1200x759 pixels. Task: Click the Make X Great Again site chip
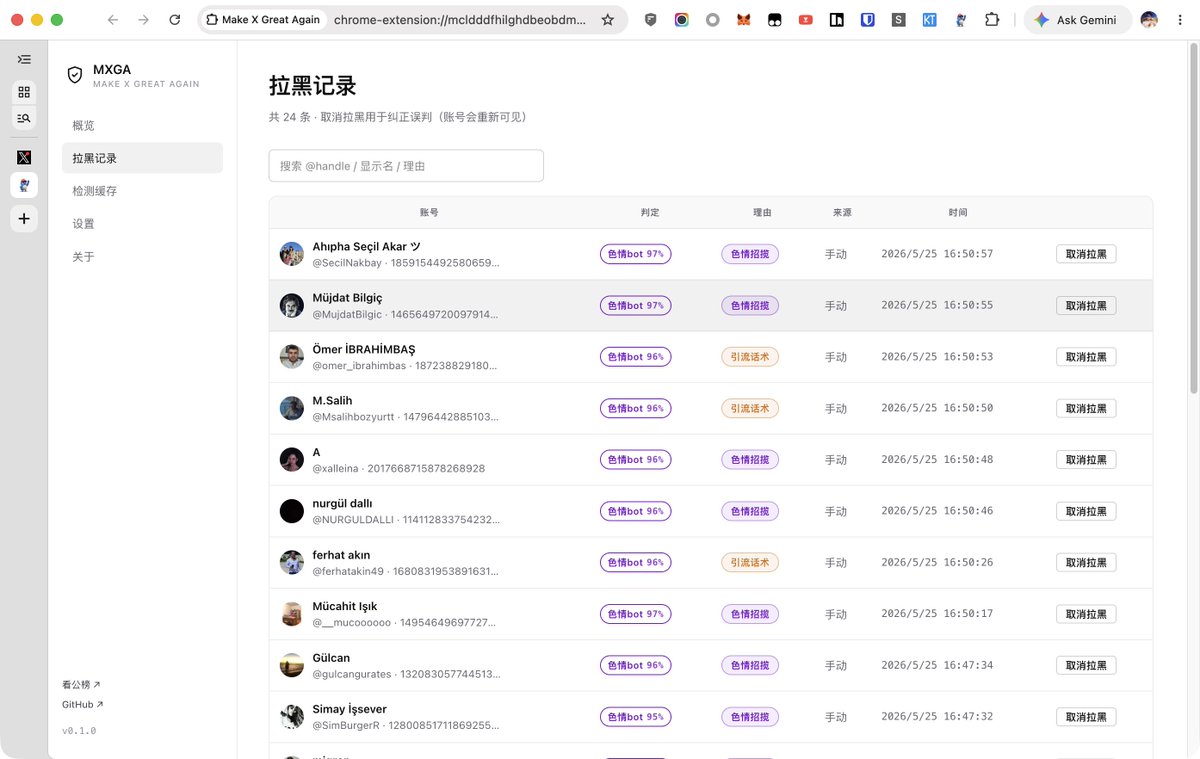point(264,20)
